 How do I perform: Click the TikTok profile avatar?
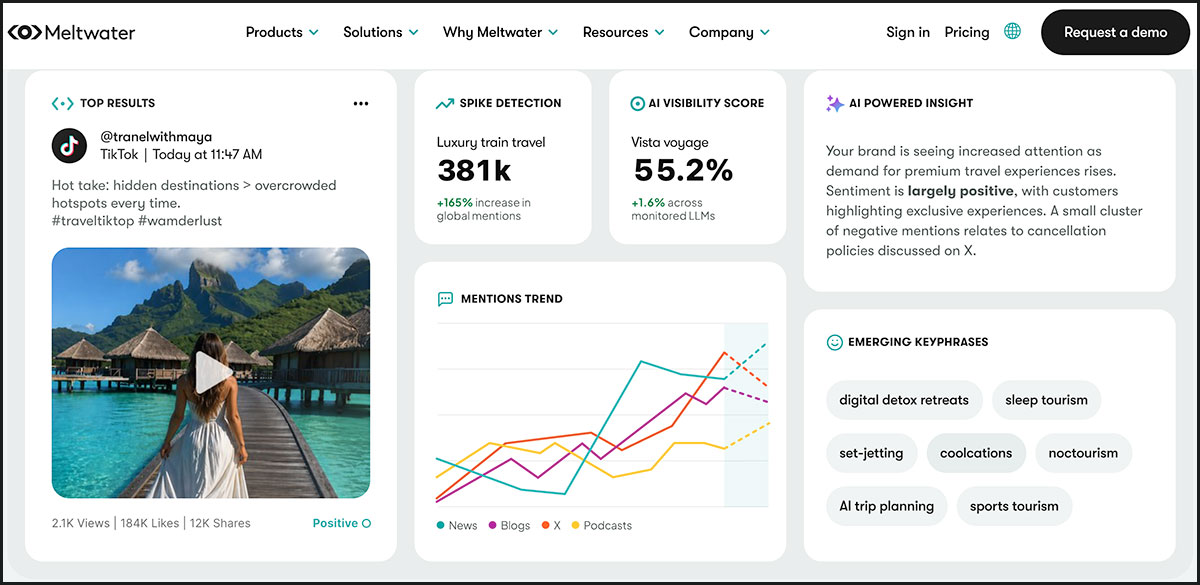coord(69,146)
